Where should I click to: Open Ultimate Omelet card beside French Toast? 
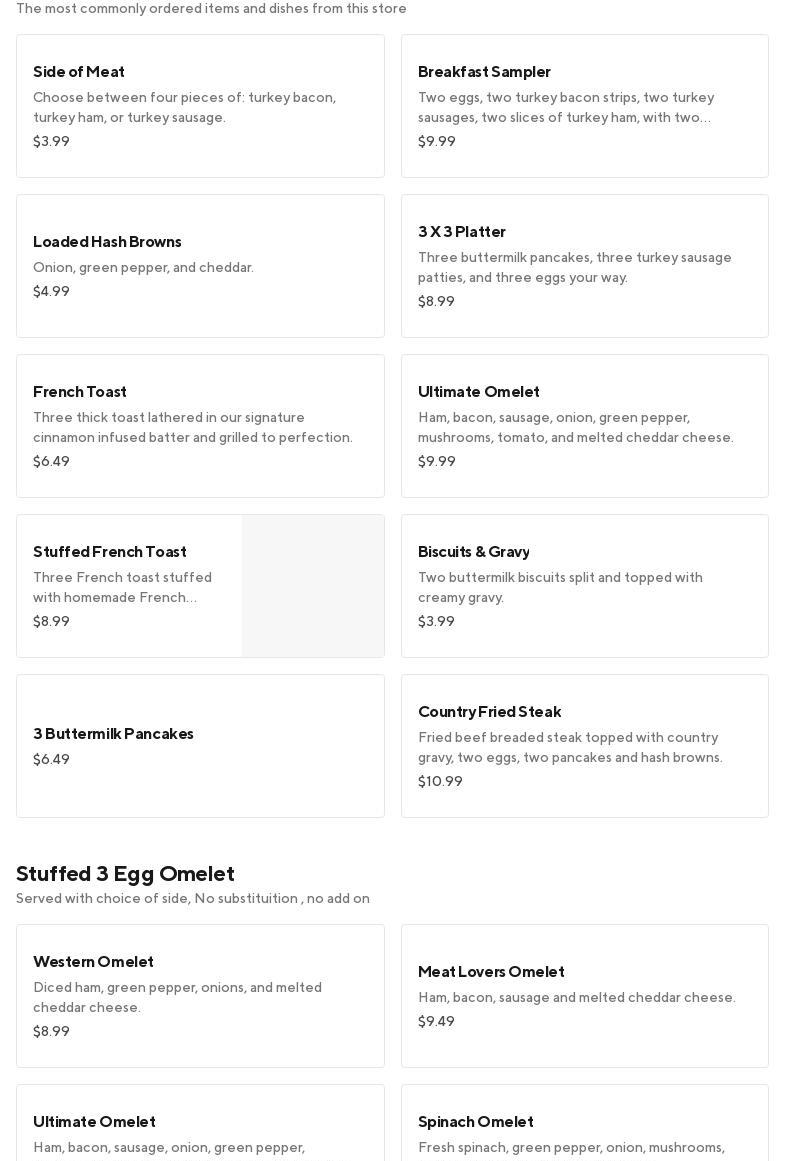coord(584,426)
